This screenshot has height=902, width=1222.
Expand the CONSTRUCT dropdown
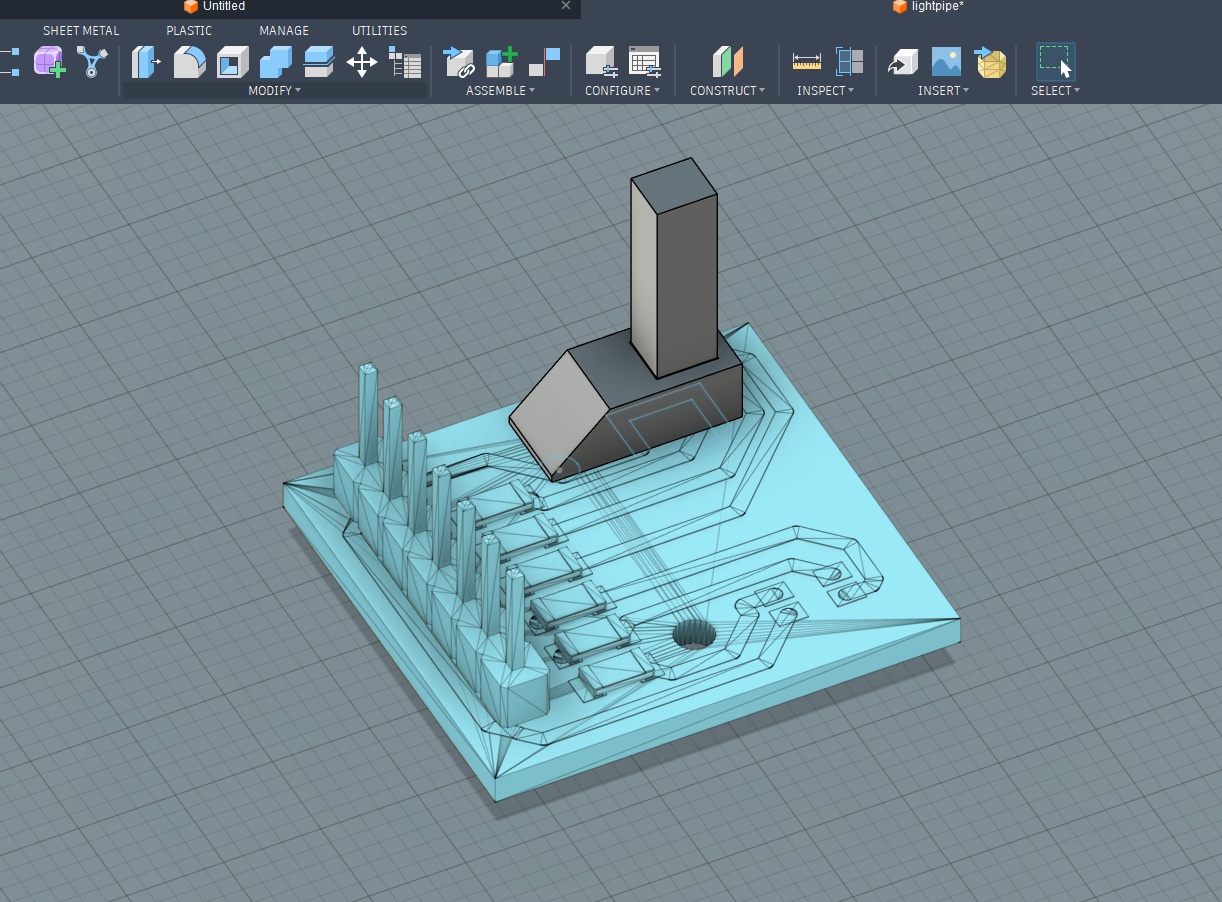(x=727, y=90)
